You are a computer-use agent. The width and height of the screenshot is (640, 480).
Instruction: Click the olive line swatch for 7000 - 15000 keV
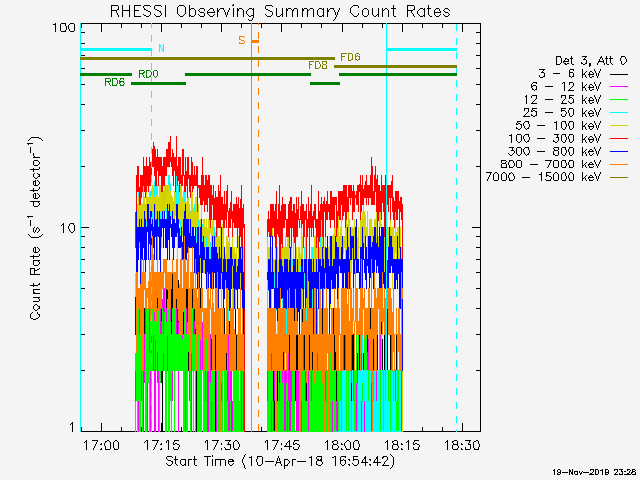(619, 177)
